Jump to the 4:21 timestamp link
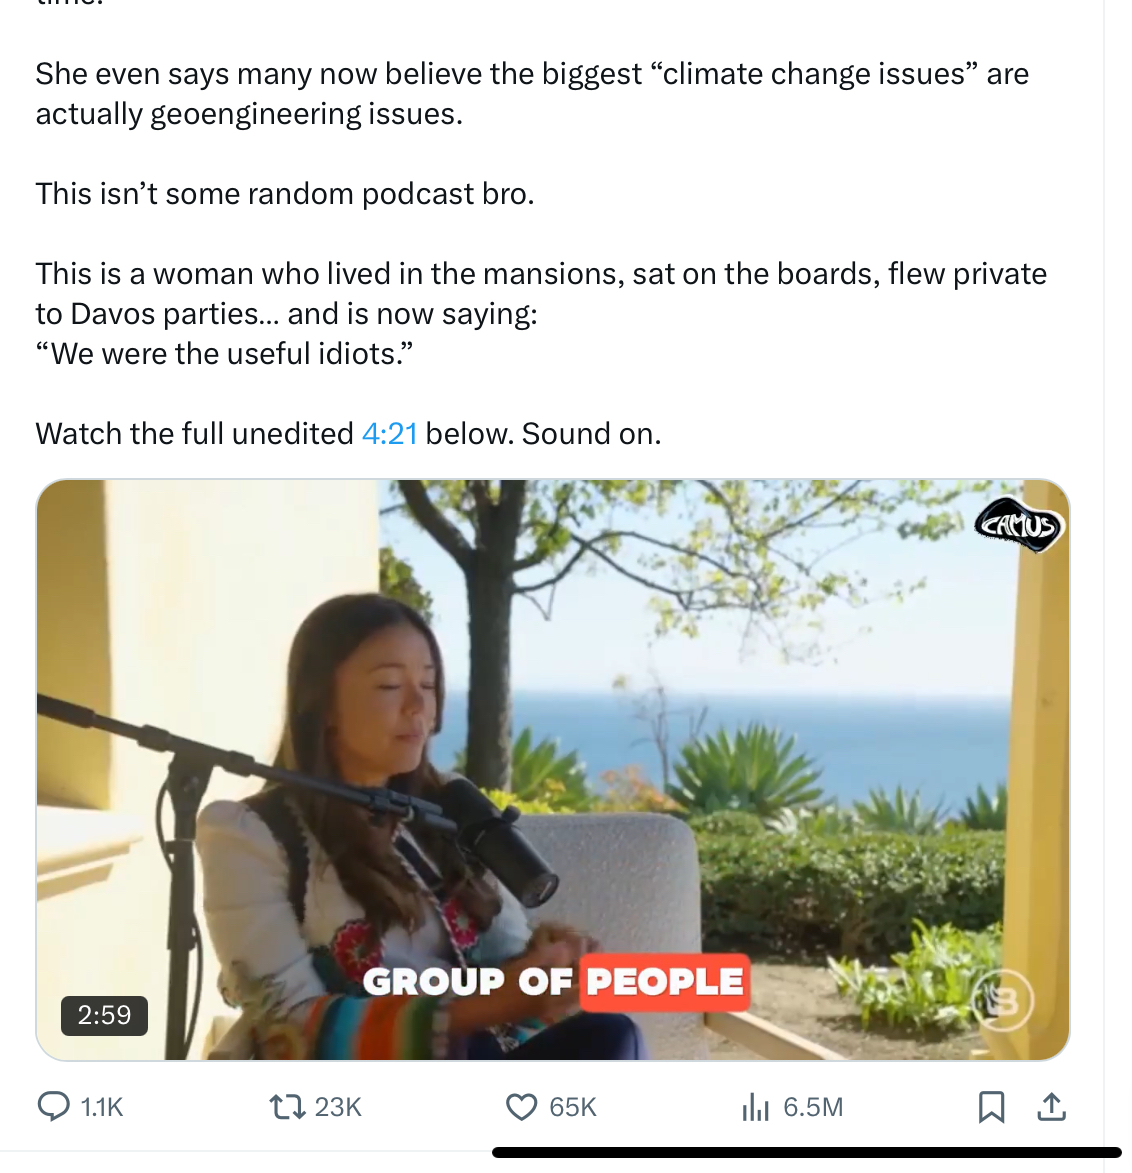Viewport: 1132px width, 1173px height. [x=389, y=433]
